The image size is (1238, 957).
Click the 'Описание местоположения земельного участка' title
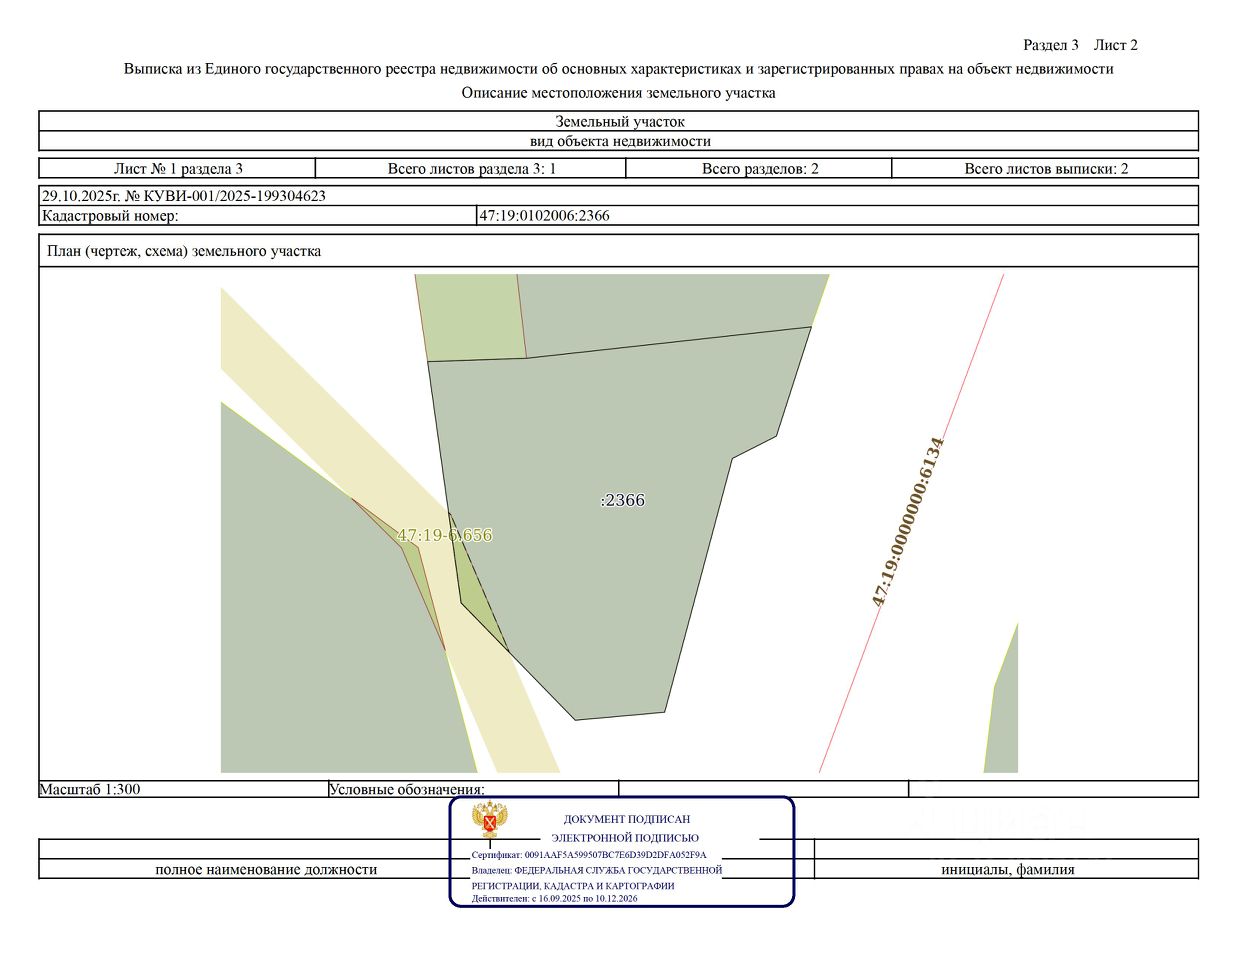[618, 93]
